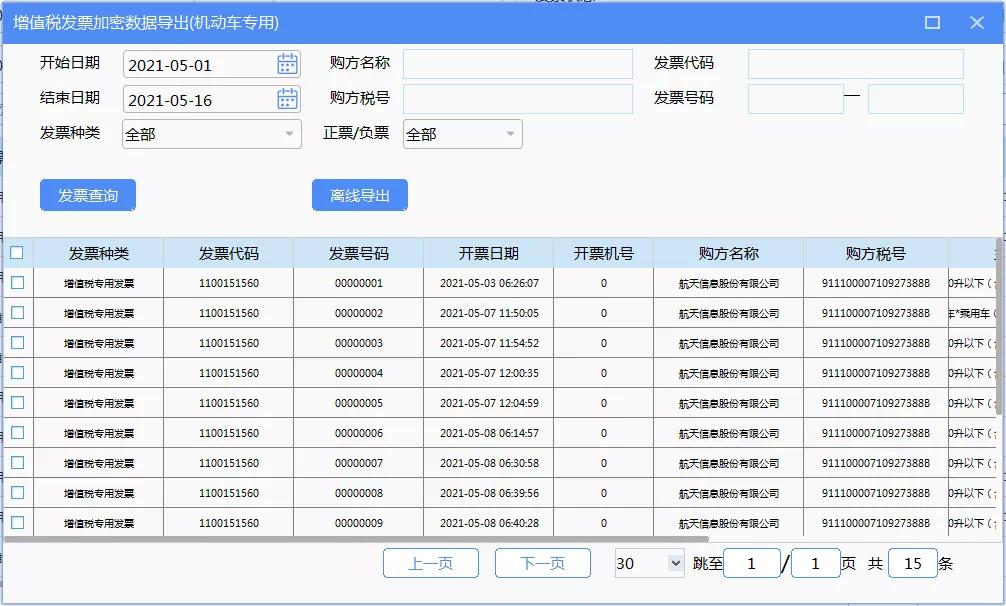Click the maximize icon on the dialog titlebar
The image size is (1006, 606).
click(932, 21)
